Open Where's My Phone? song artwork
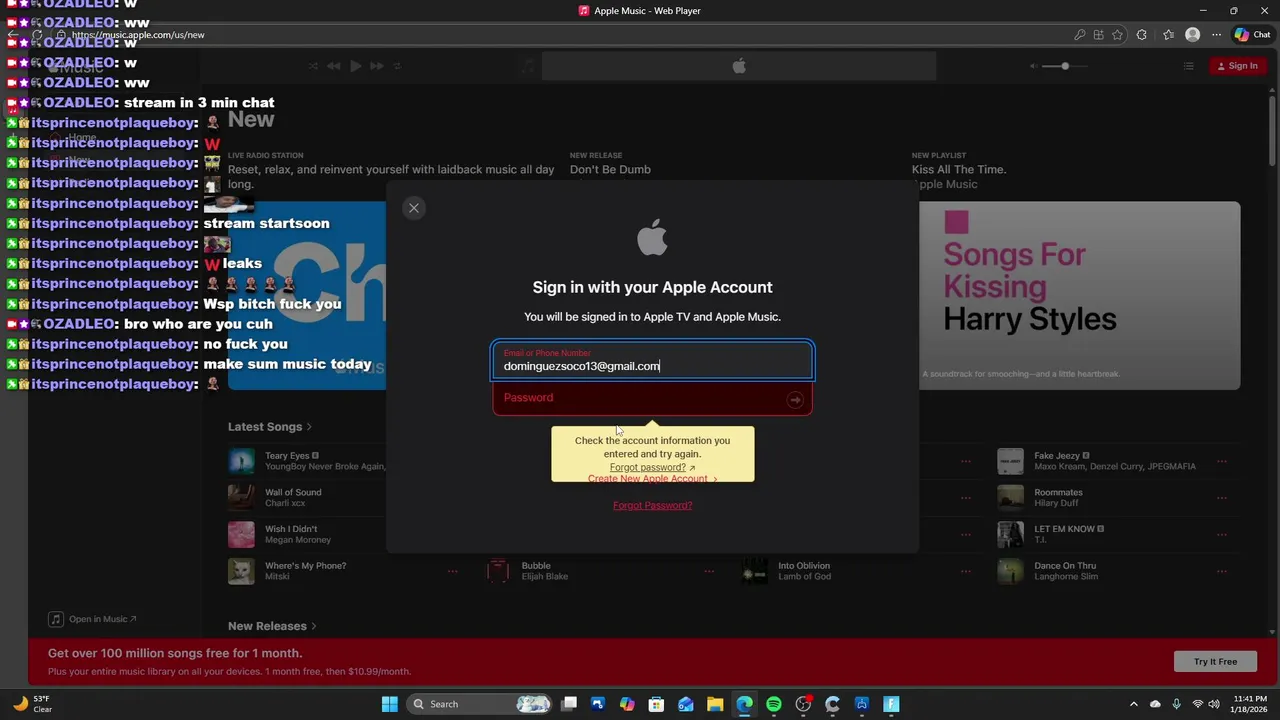This screenshot has width=1280, height=720. pos(241,571)
